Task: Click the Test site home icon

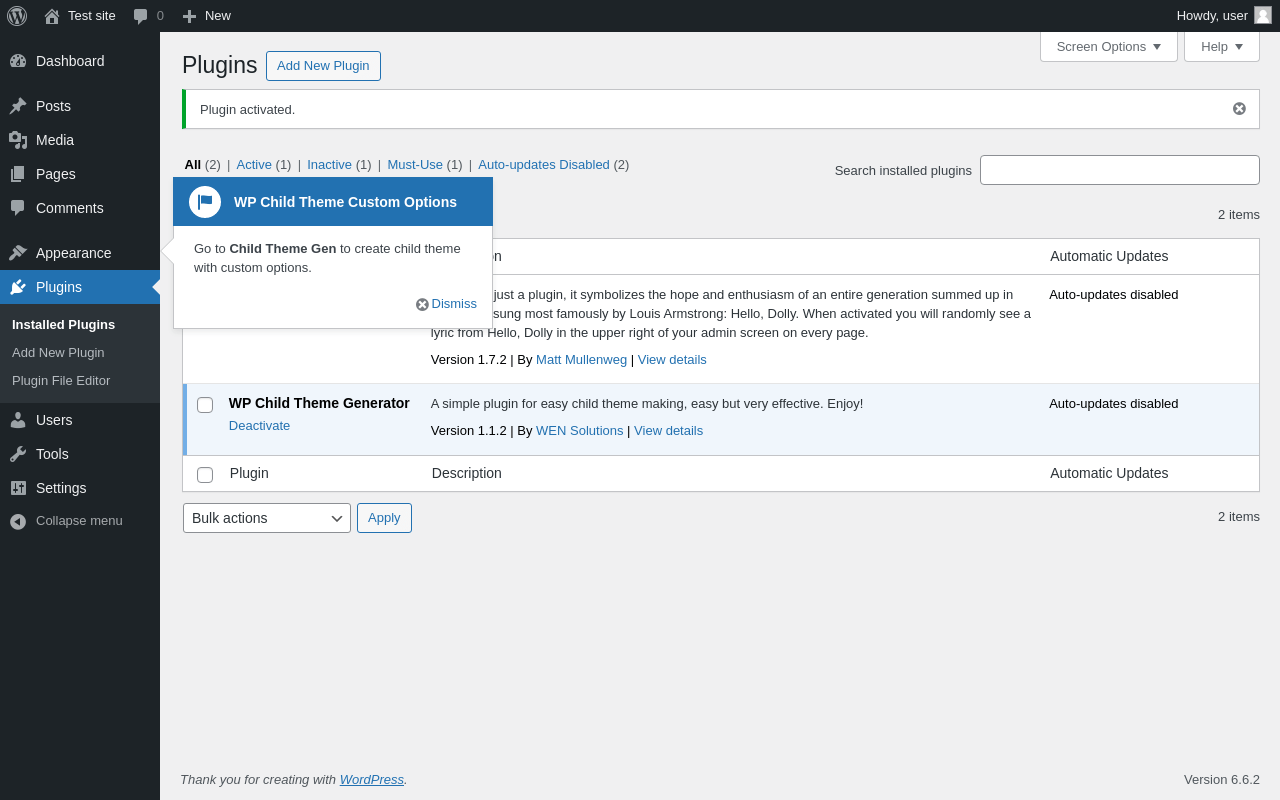Action: pos(52,16)
